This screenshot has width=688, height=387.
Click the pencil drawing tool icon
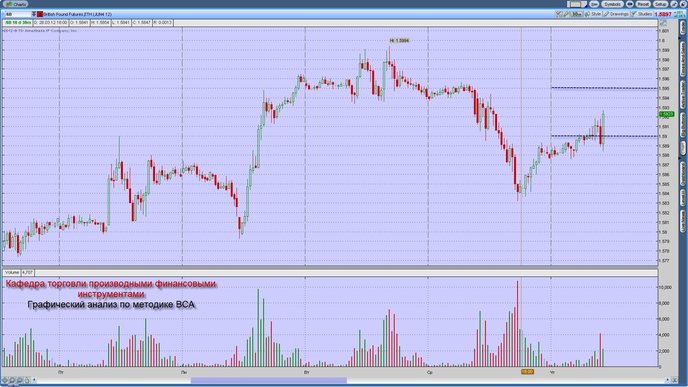tap(566, 14)
